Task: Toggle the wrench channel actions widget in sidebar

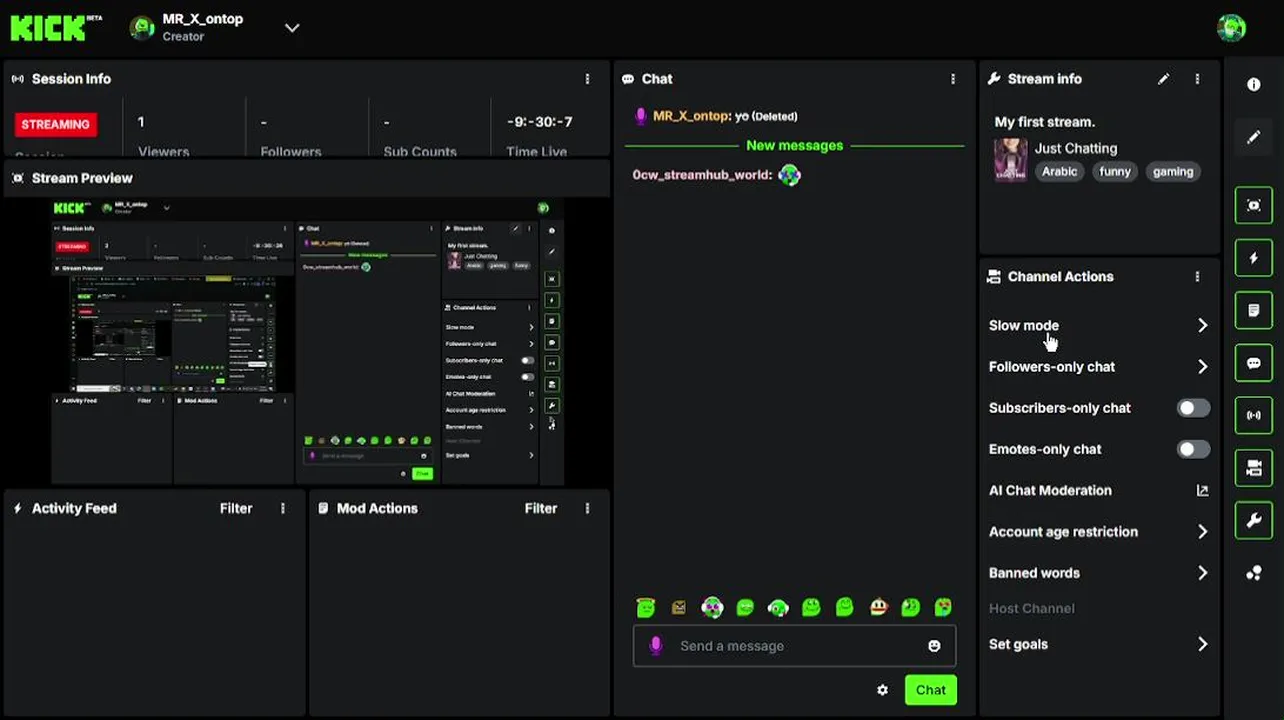Action: tap(1253, 520)
